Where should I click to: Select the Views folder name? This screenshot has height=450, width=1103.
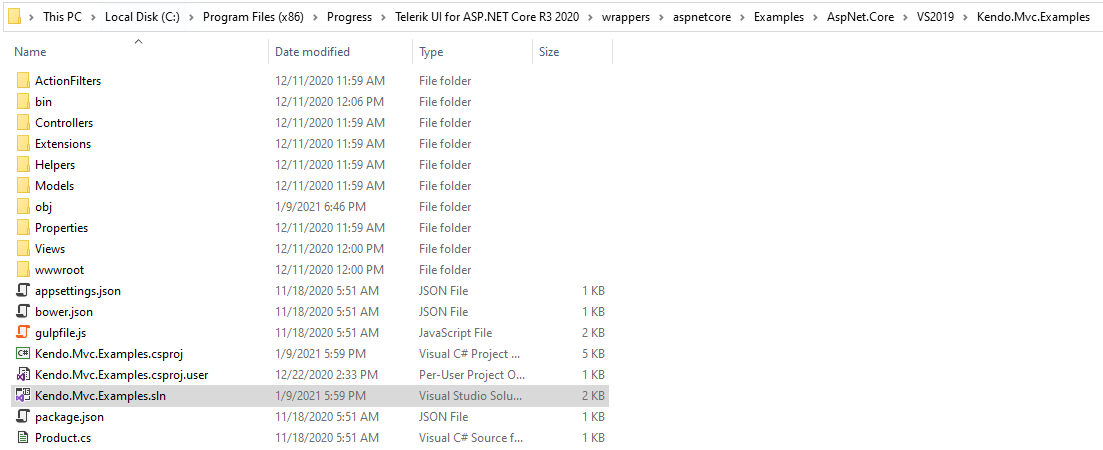pyautogui.click(x=50, y=249)
